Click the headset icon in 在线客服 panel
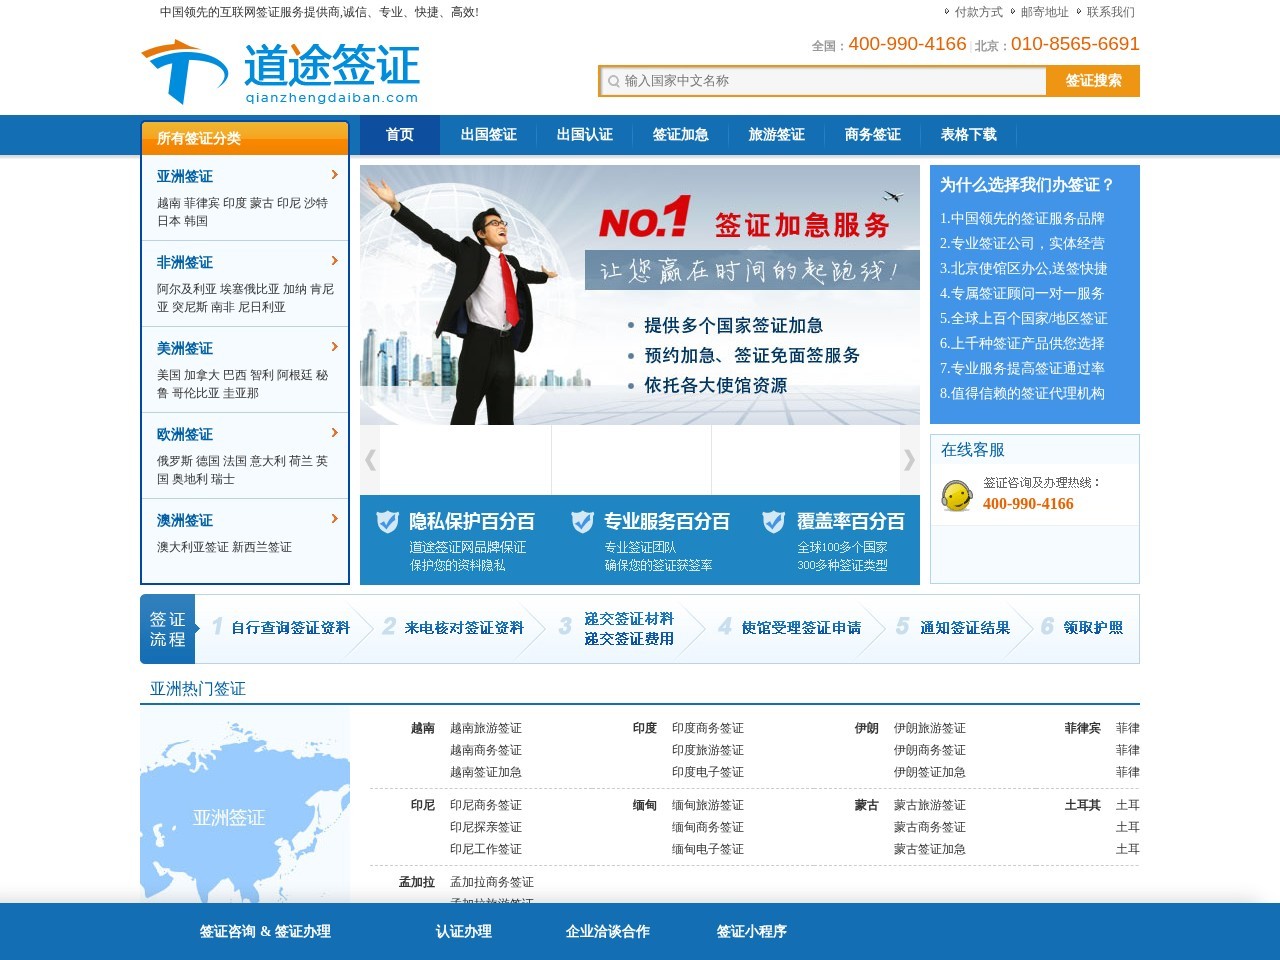1280x960 pixels. (x=957, y=494)
